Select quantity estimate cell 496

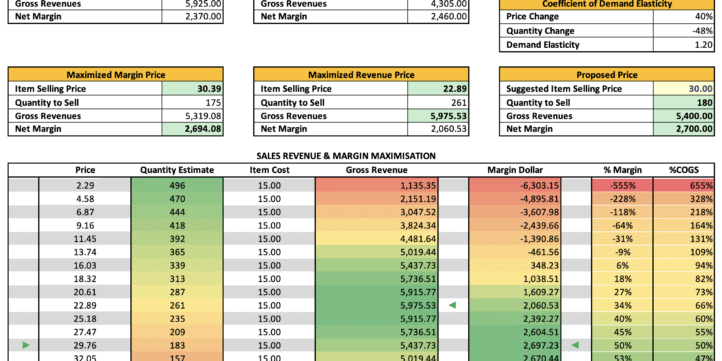pyautogui.click(x=177, y=186)
